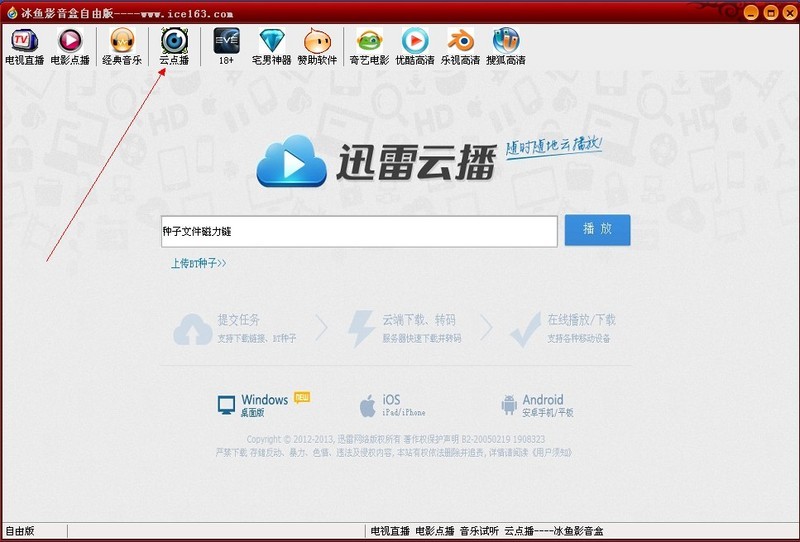Click the 播放 play button
800x542 pixels.
coord(597,230)
